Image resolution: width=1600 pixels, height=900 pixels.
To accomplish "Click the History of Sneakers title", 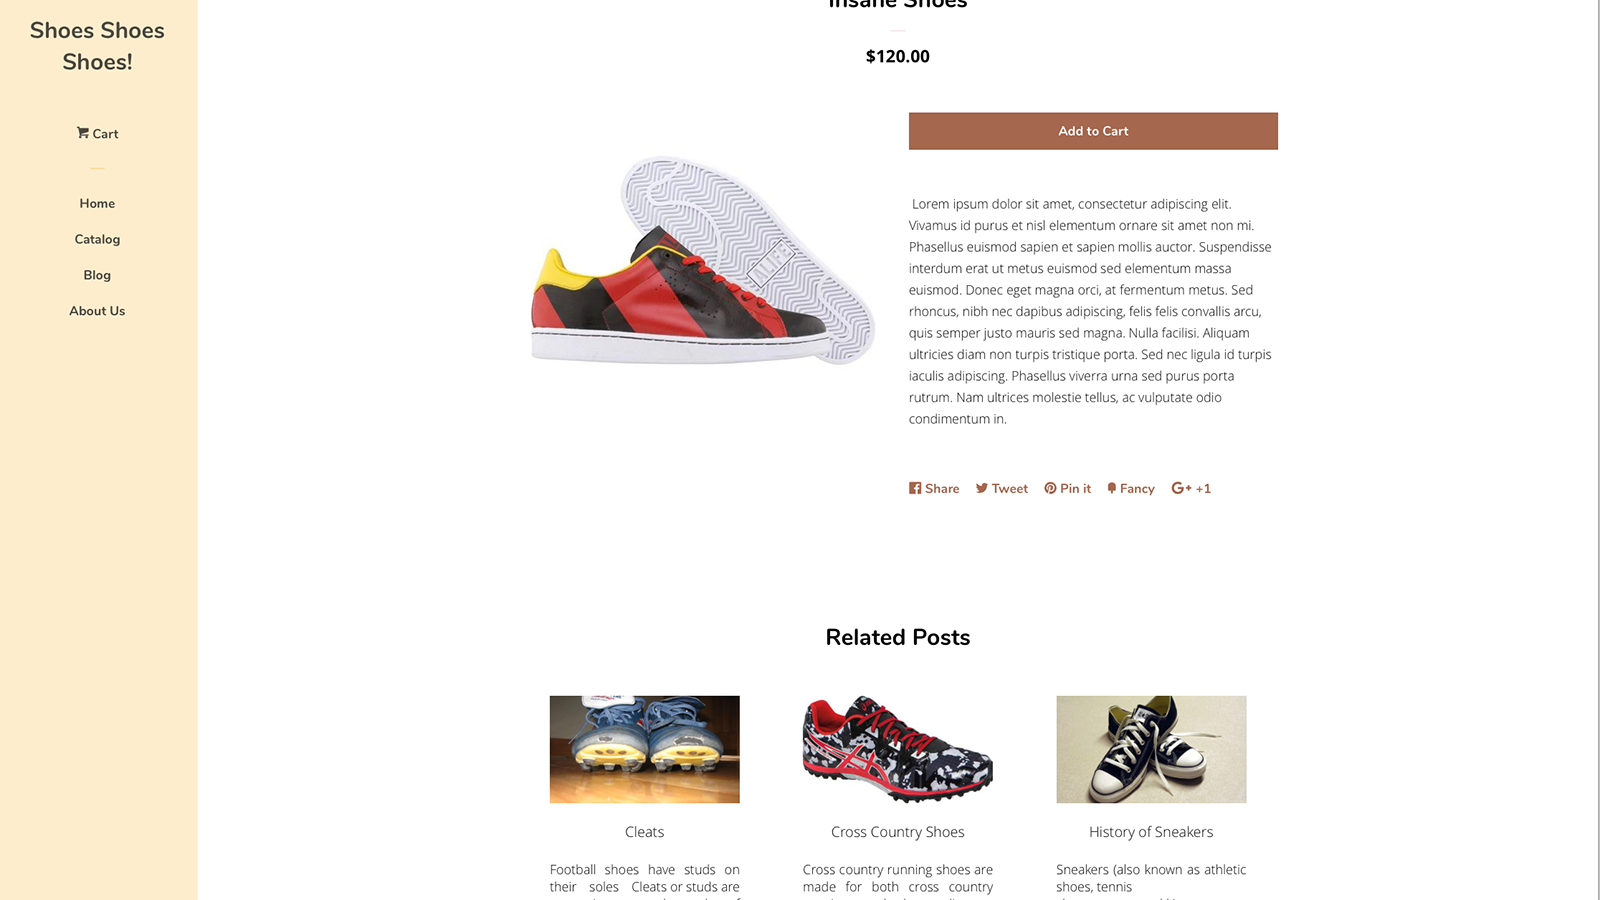I will pos(1151,832).
